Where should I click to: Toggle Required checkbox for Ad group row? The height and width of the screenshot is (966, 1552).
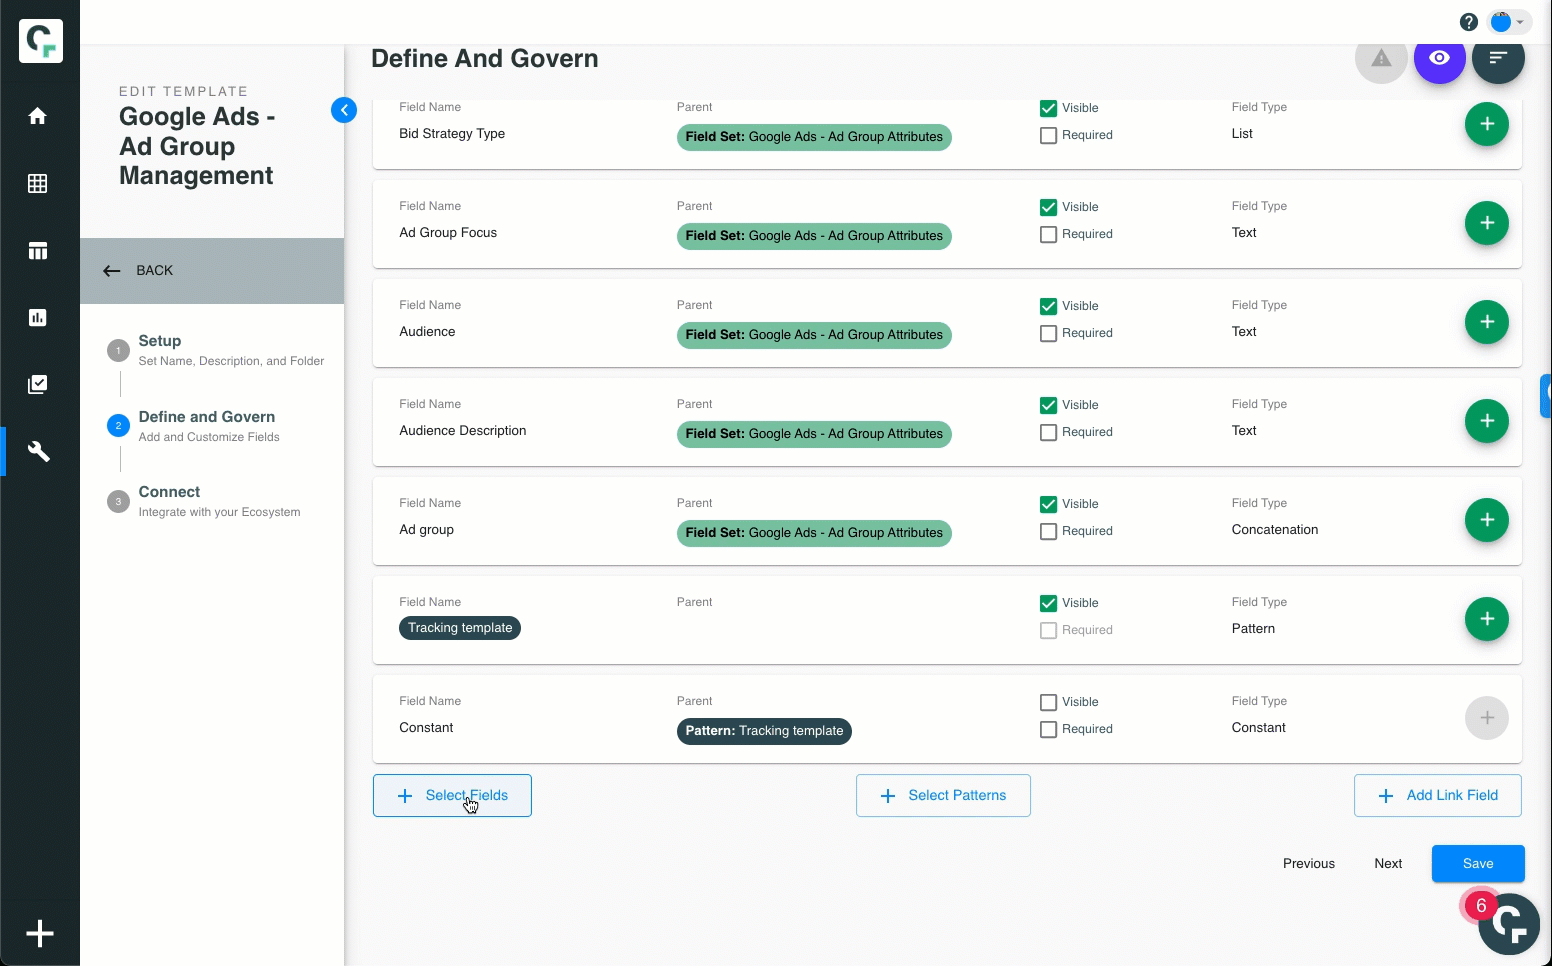(x=1048, y=531)
